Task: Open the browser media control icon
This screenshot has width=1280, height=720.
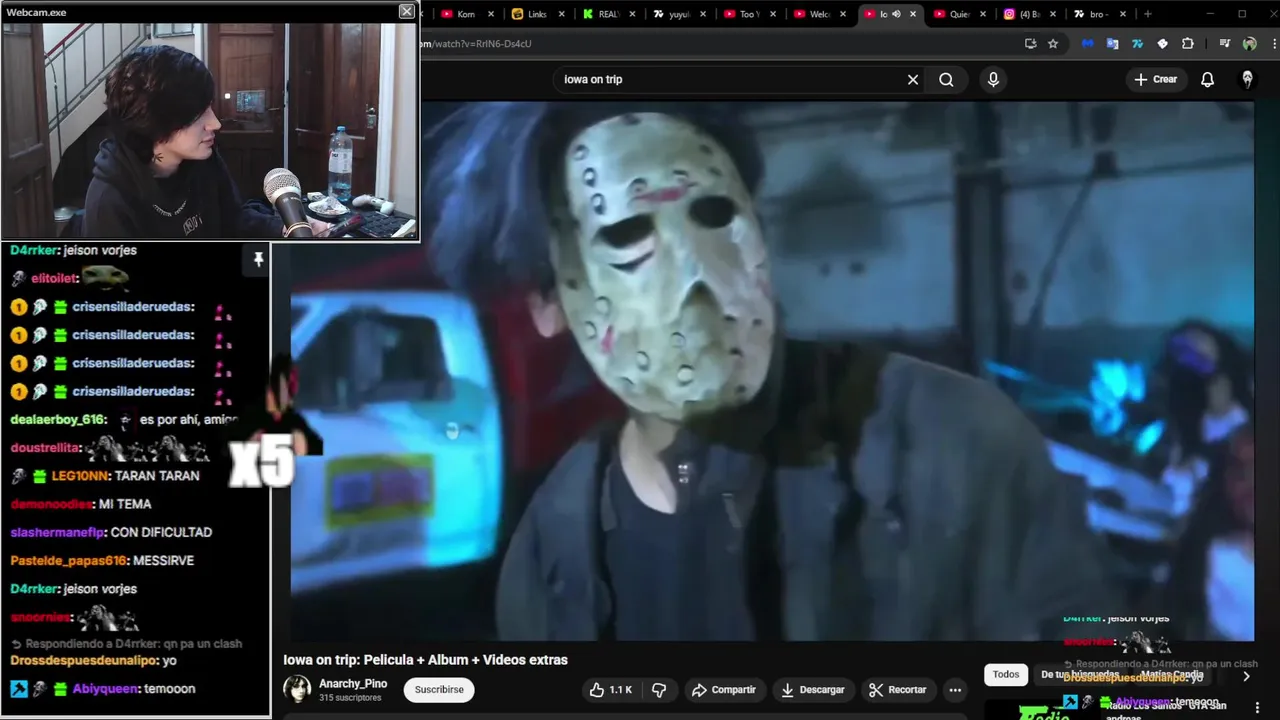Action: [x=1224, y=44]
